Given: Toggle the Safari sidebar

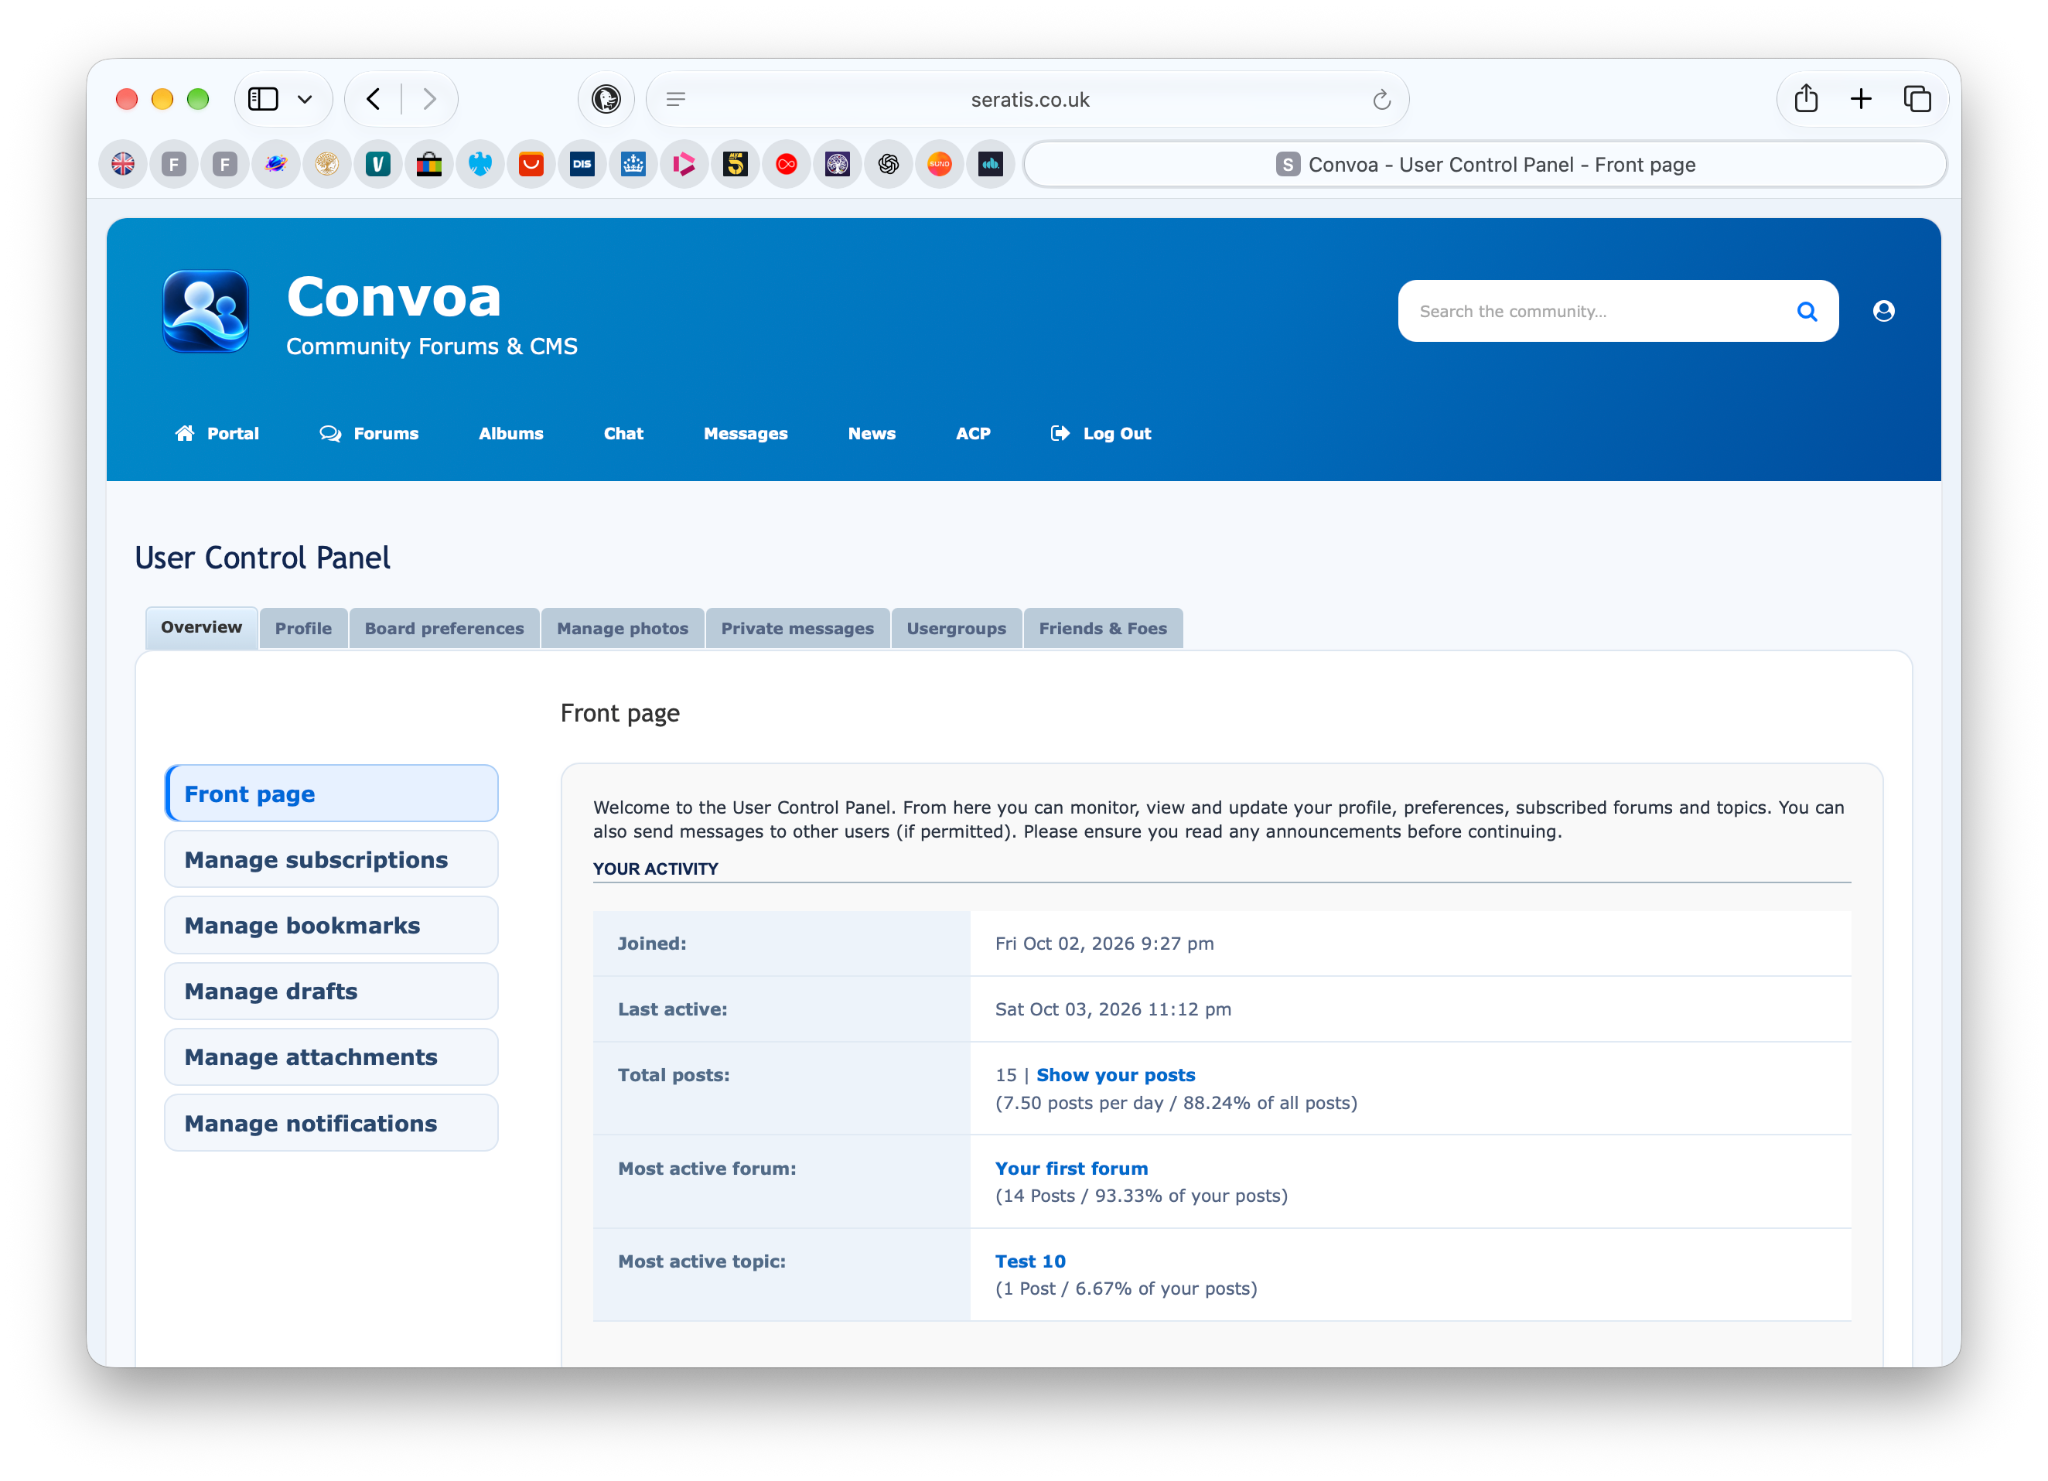Looking at the screenshot, I should tap(263, 99).
